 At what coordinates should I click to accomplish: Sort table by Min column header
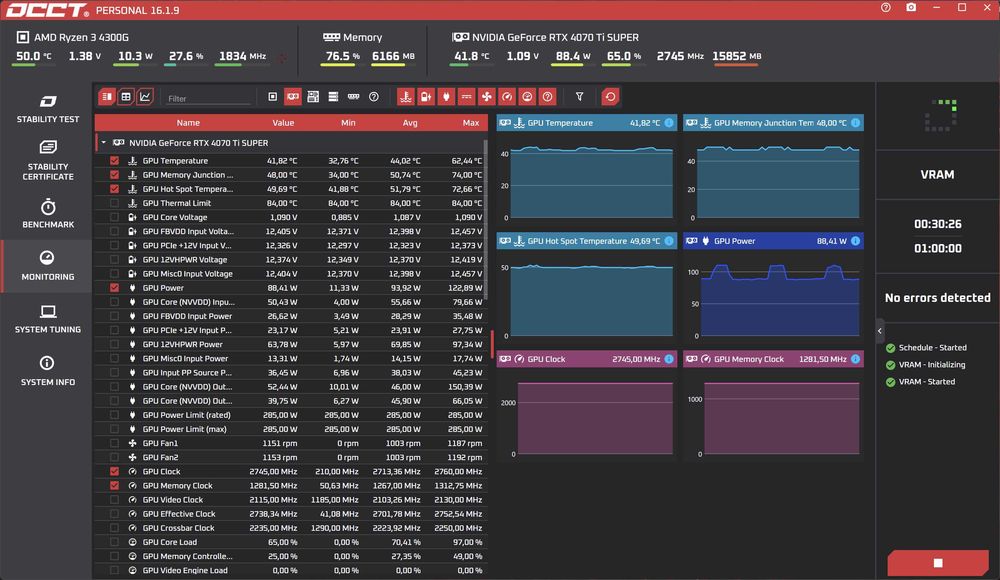tap(348, 123)
